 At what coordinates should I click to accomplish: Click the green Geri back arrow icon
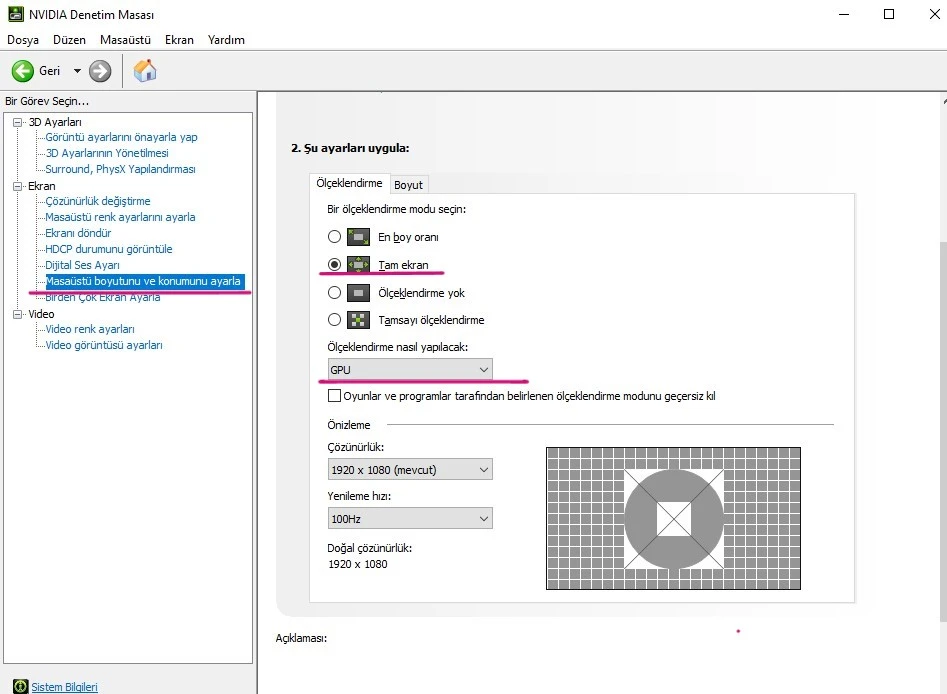click(x=22, y=71)
